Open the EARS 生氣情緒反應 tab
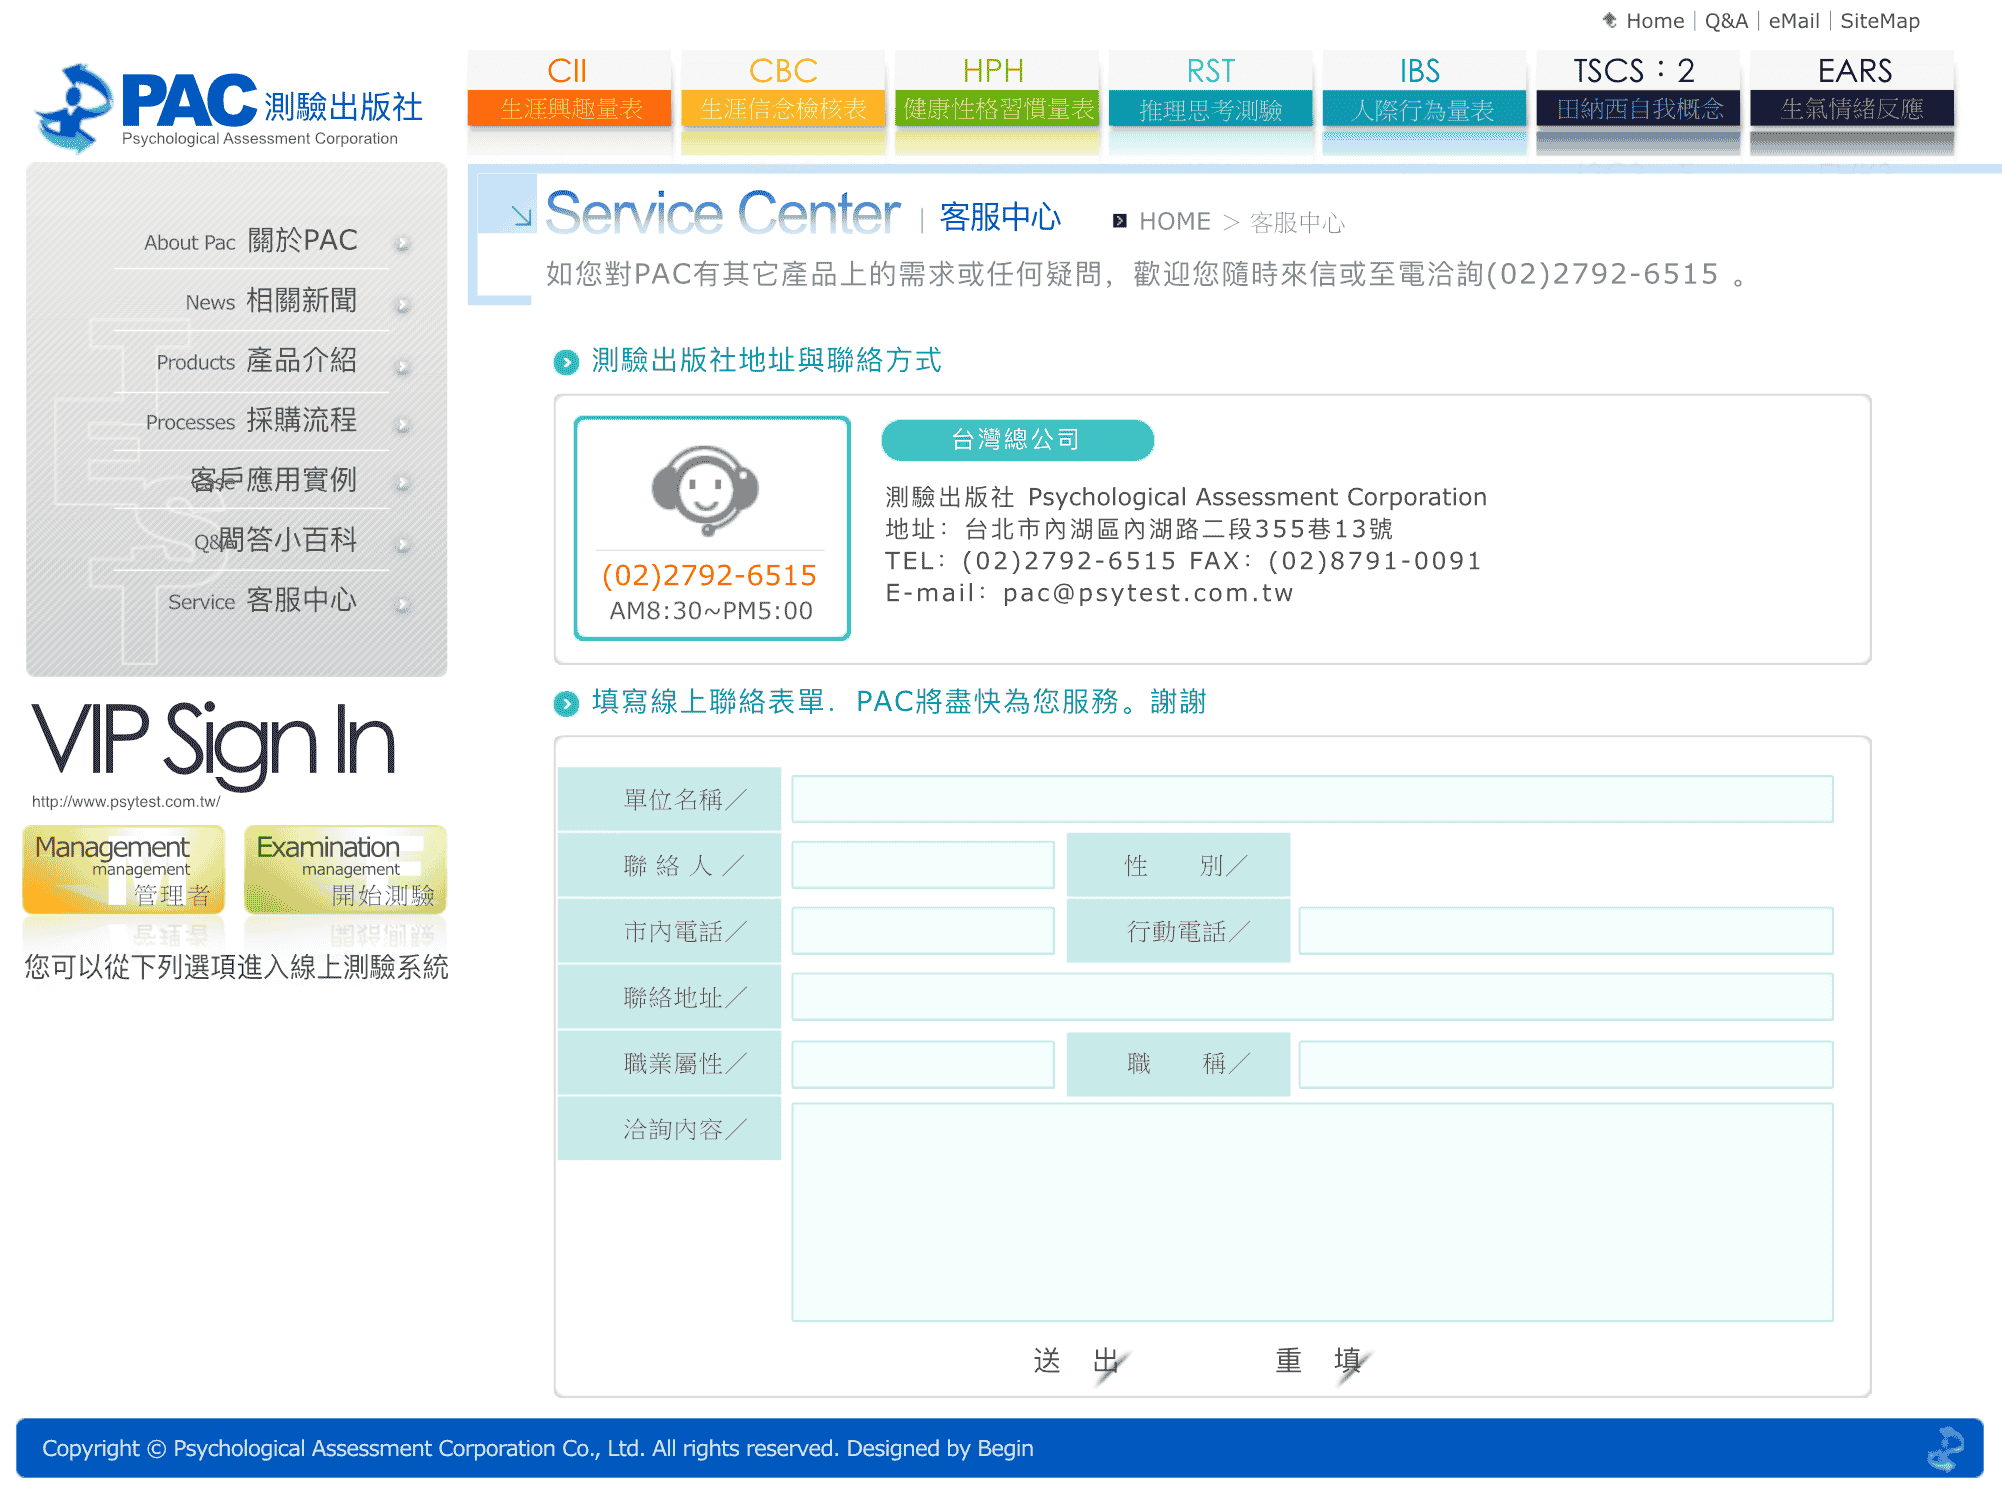 [1852, 90]
